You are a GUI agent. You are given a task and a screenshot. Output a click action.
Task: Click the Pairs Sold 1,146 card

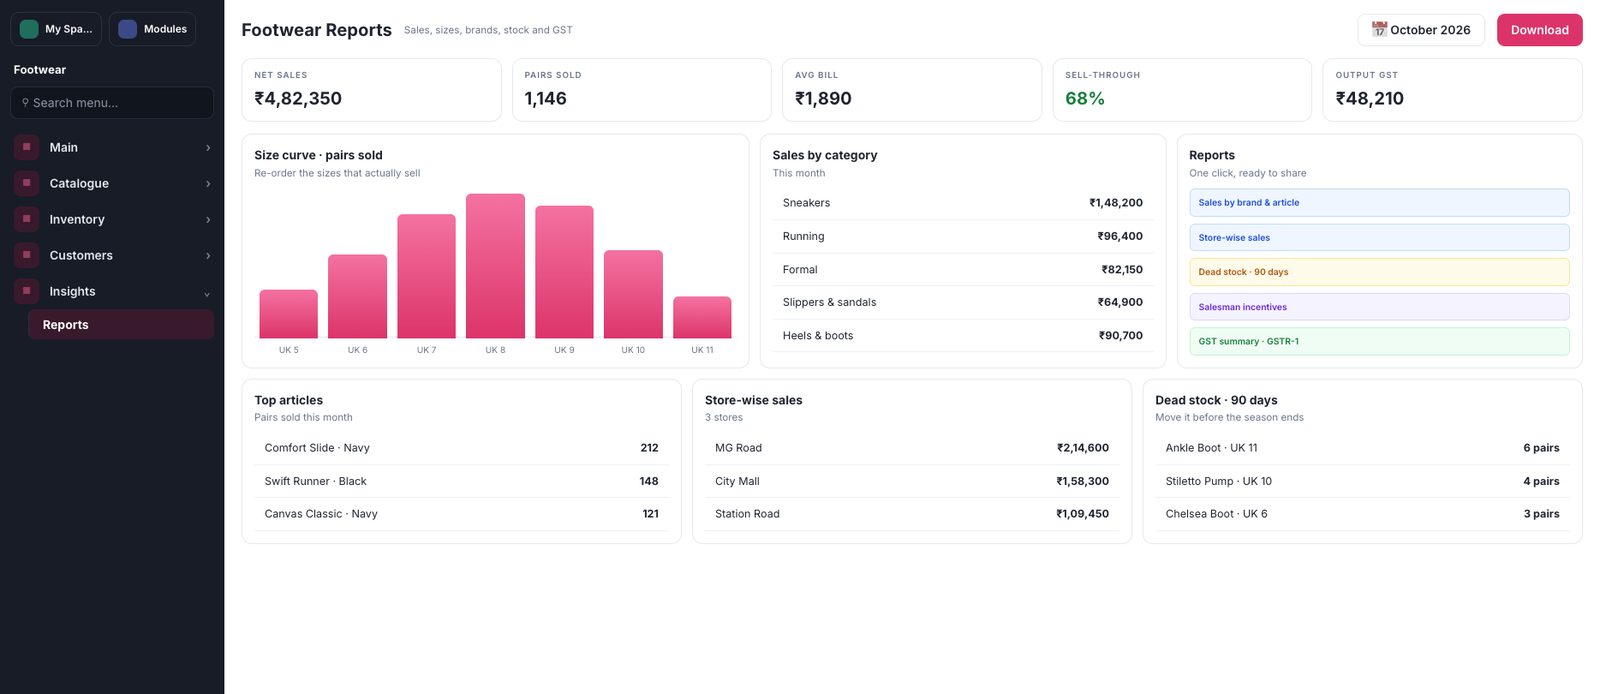642,90
